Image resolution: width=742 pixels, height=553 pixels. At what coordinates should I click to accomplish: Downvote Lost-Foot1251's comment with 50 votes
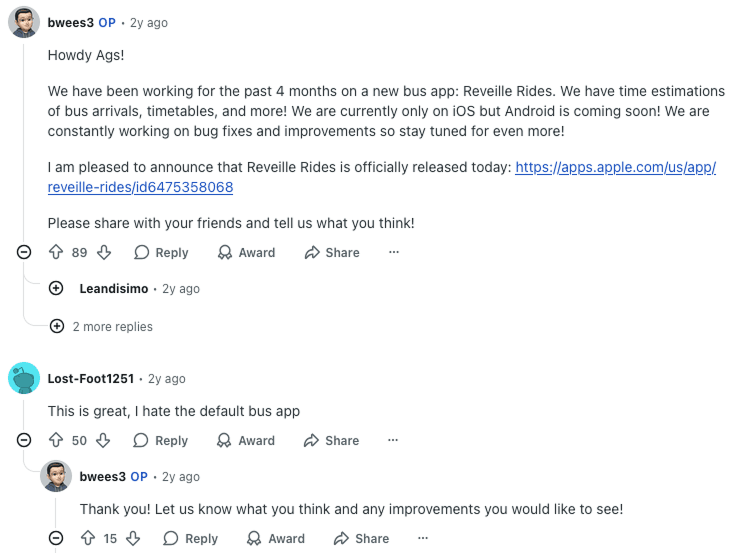(104, 441)
